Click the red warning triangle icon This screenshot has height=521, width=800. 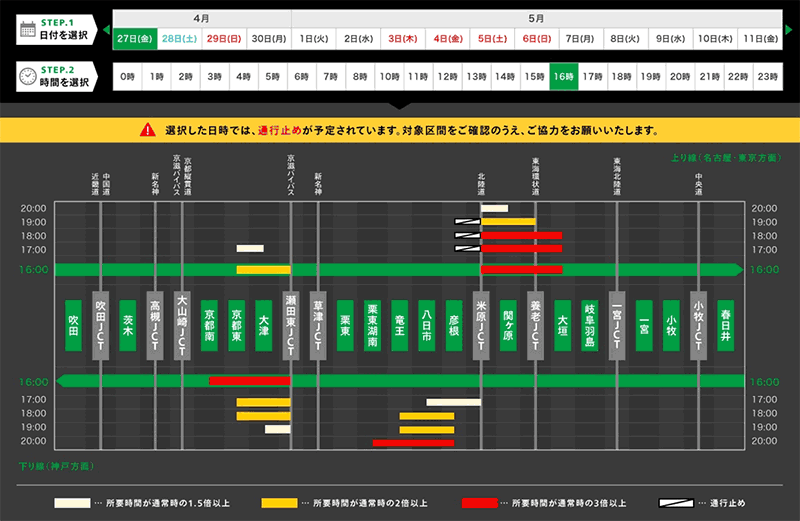[x=147, y=130]
